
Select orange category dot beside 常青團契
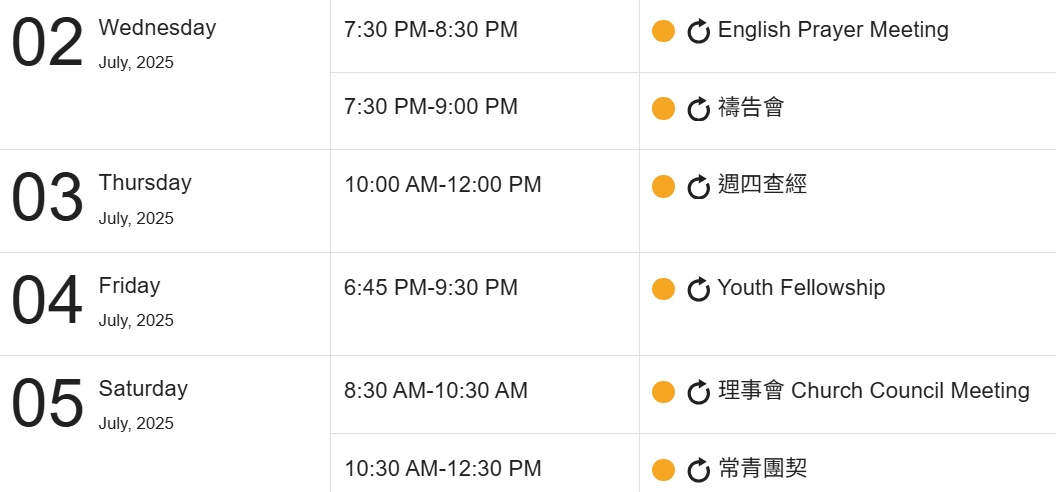coord(663,470)
